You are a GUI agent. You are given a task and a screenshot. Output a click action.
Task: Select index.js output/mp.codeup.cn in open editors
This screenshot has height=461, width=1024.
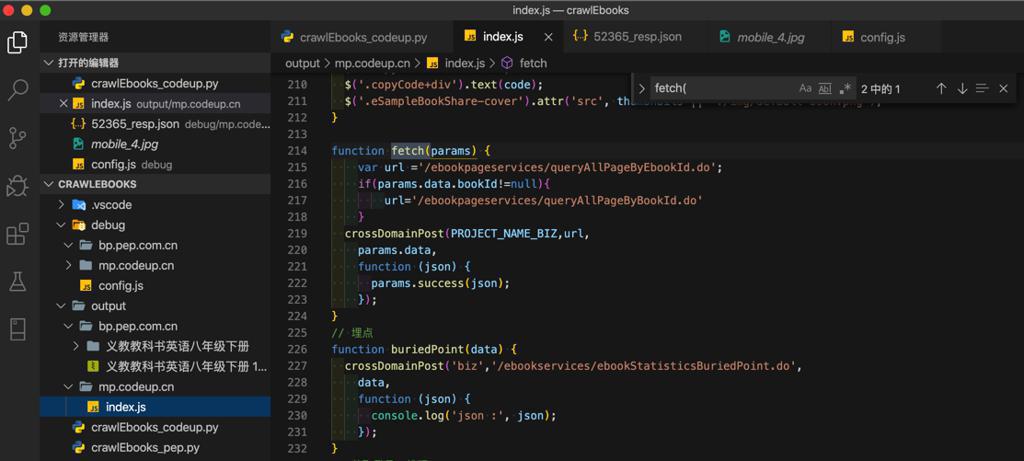pyautogui.click(x=155, y=104)
